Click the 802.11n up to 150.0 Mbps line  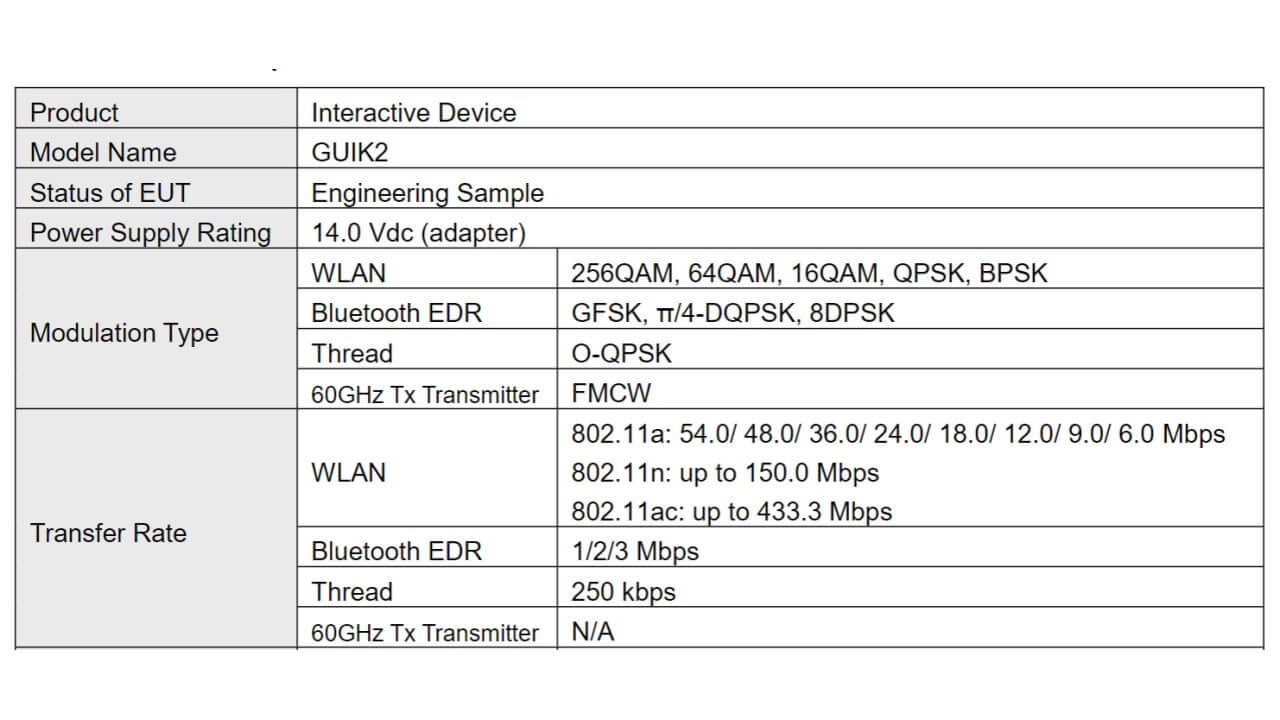[725, 472]
